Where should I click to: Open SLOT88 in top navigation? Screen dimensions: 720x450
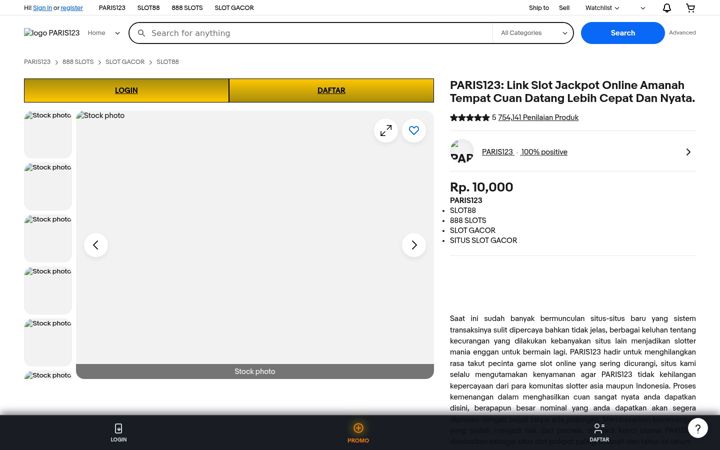[148, 8]
